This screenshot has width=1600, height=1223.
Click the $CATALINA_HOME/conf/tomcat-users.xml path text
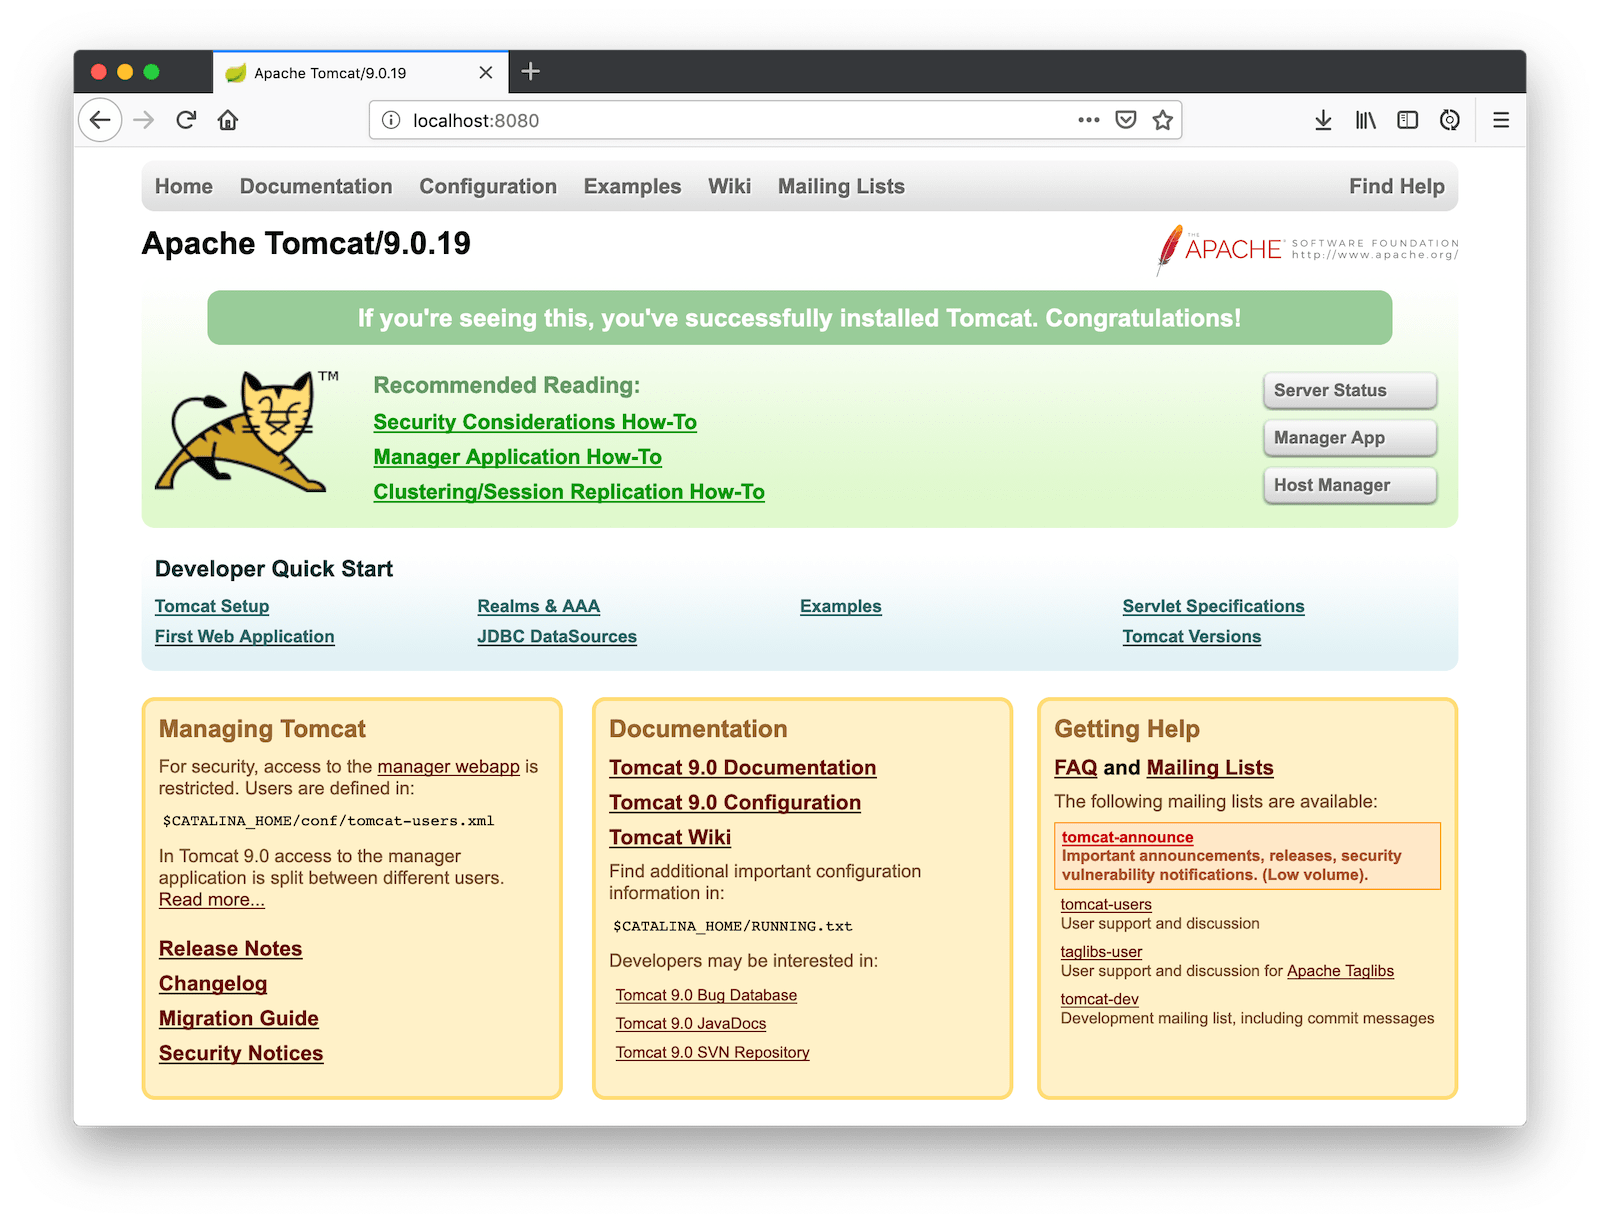point(329,821)
